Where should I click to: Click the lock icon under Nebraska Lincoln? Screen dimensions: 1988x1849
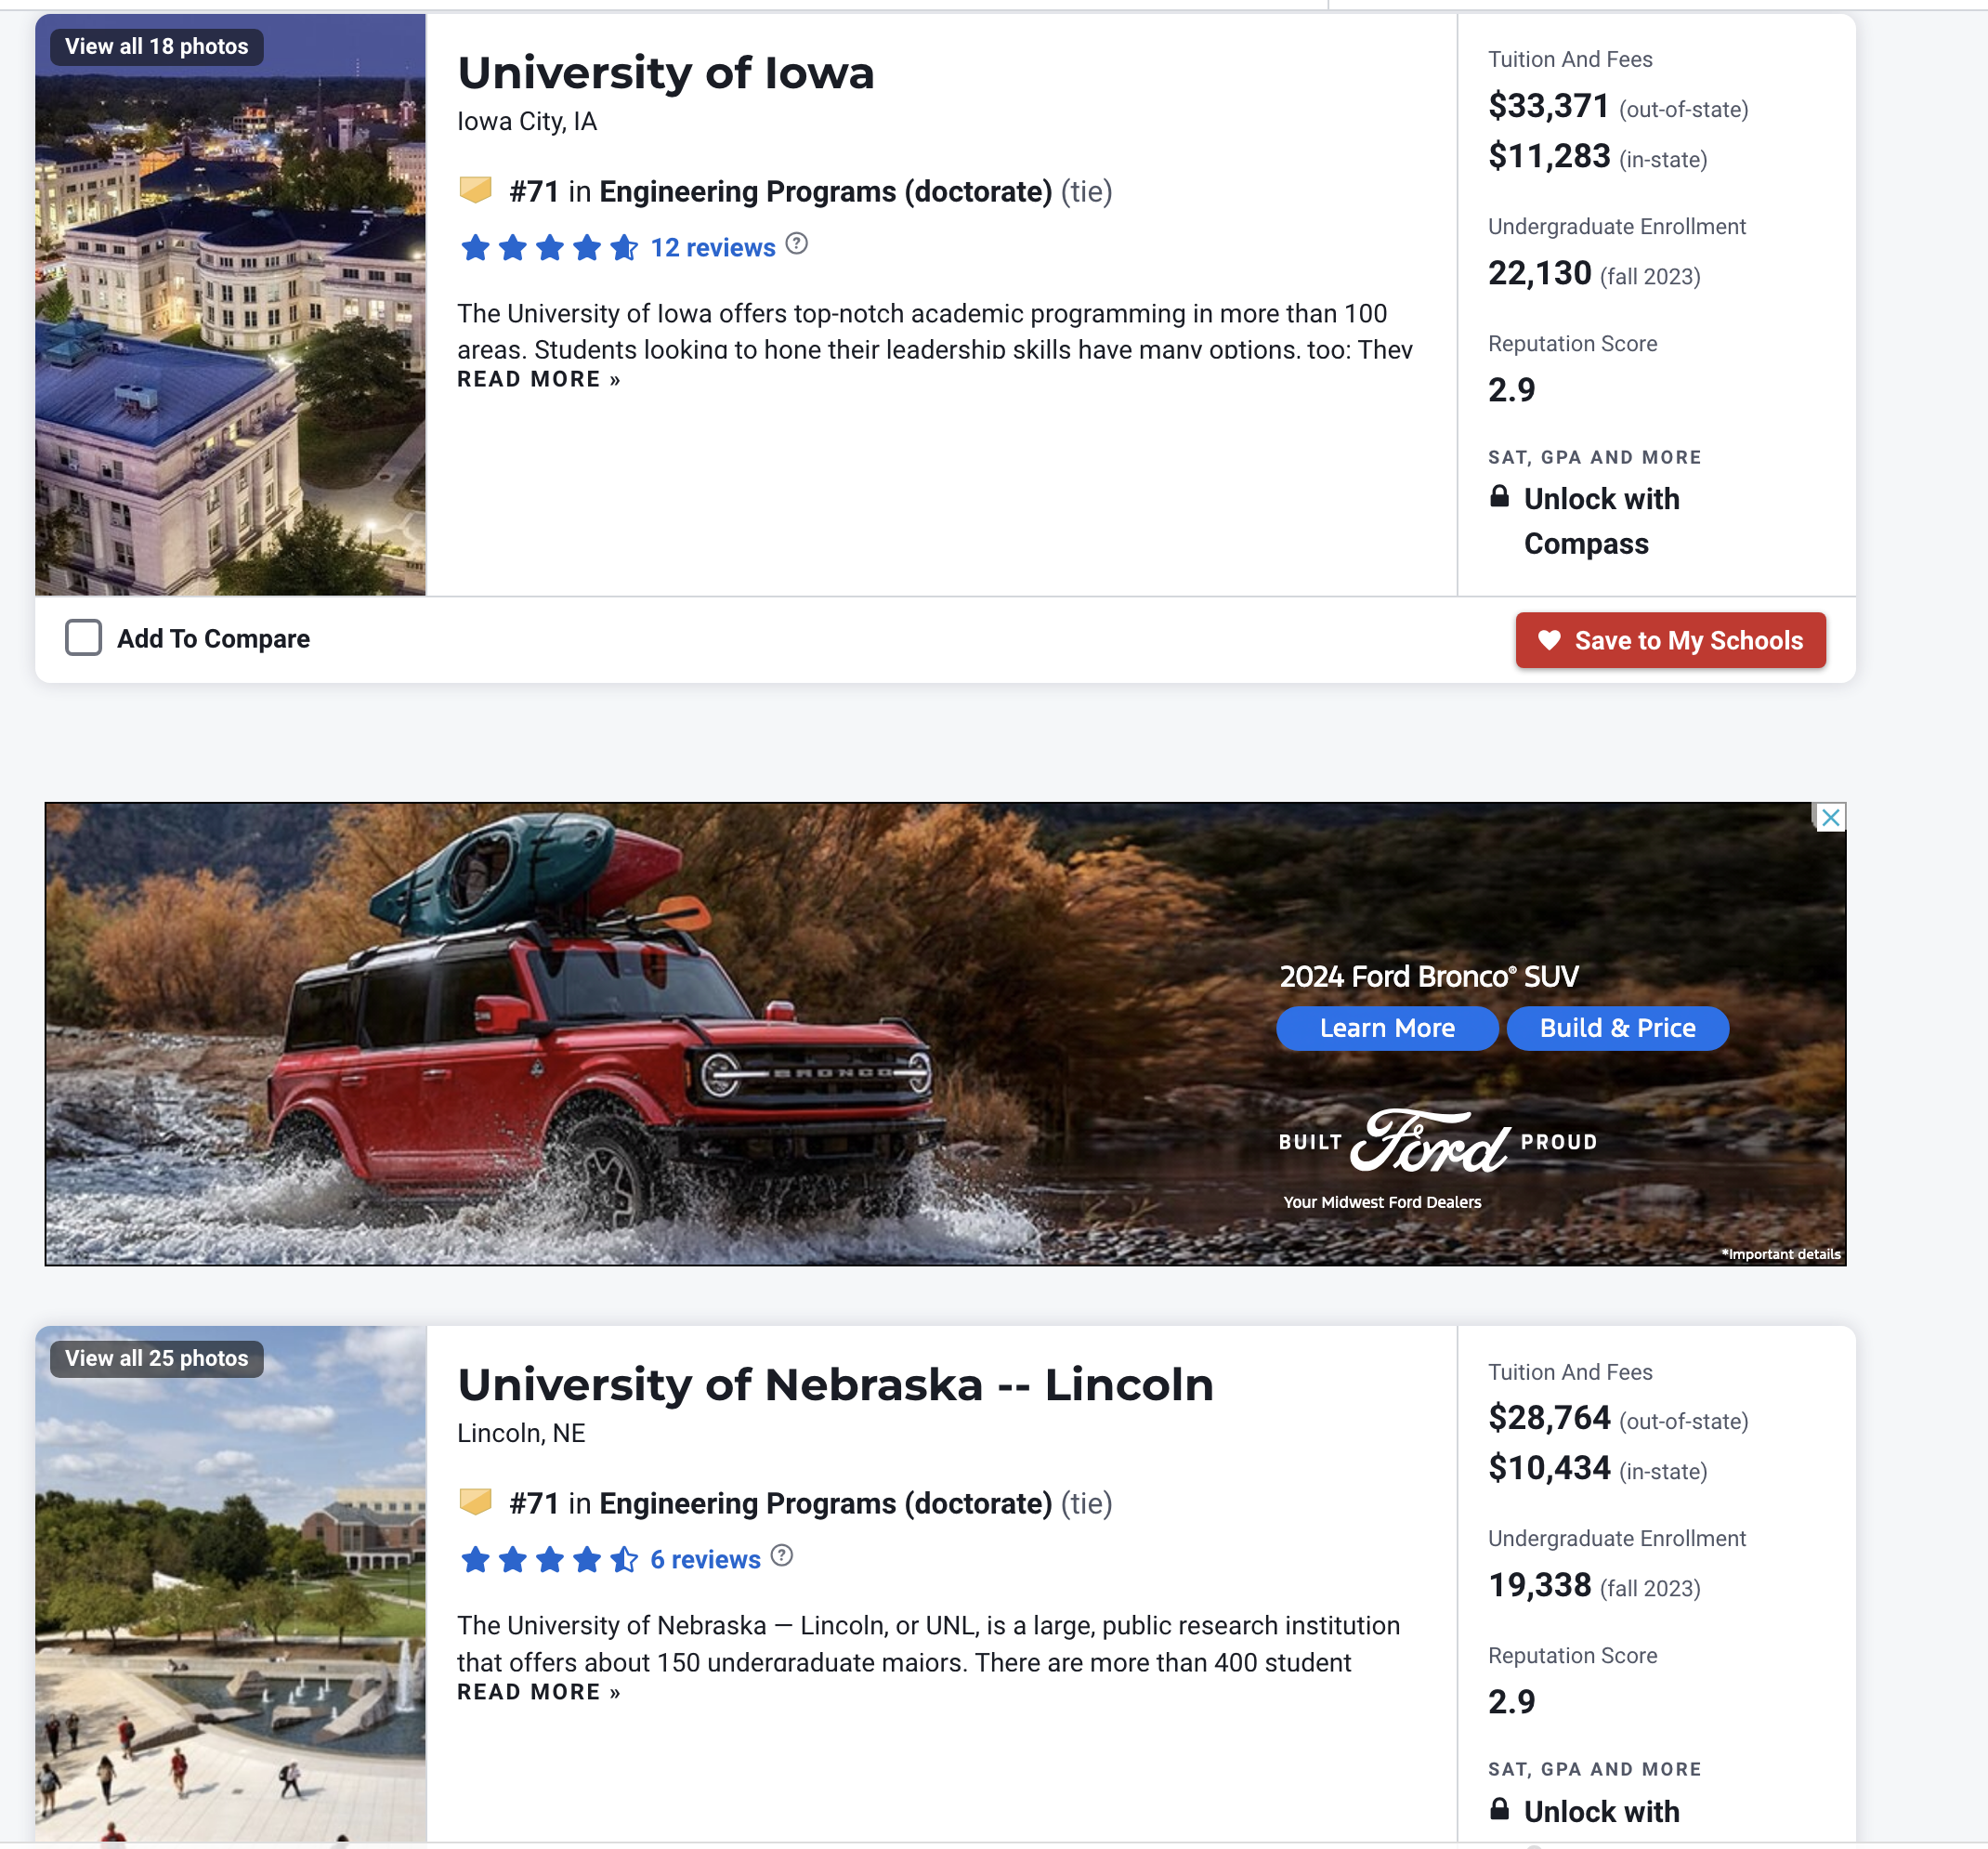(1499, 1808)
